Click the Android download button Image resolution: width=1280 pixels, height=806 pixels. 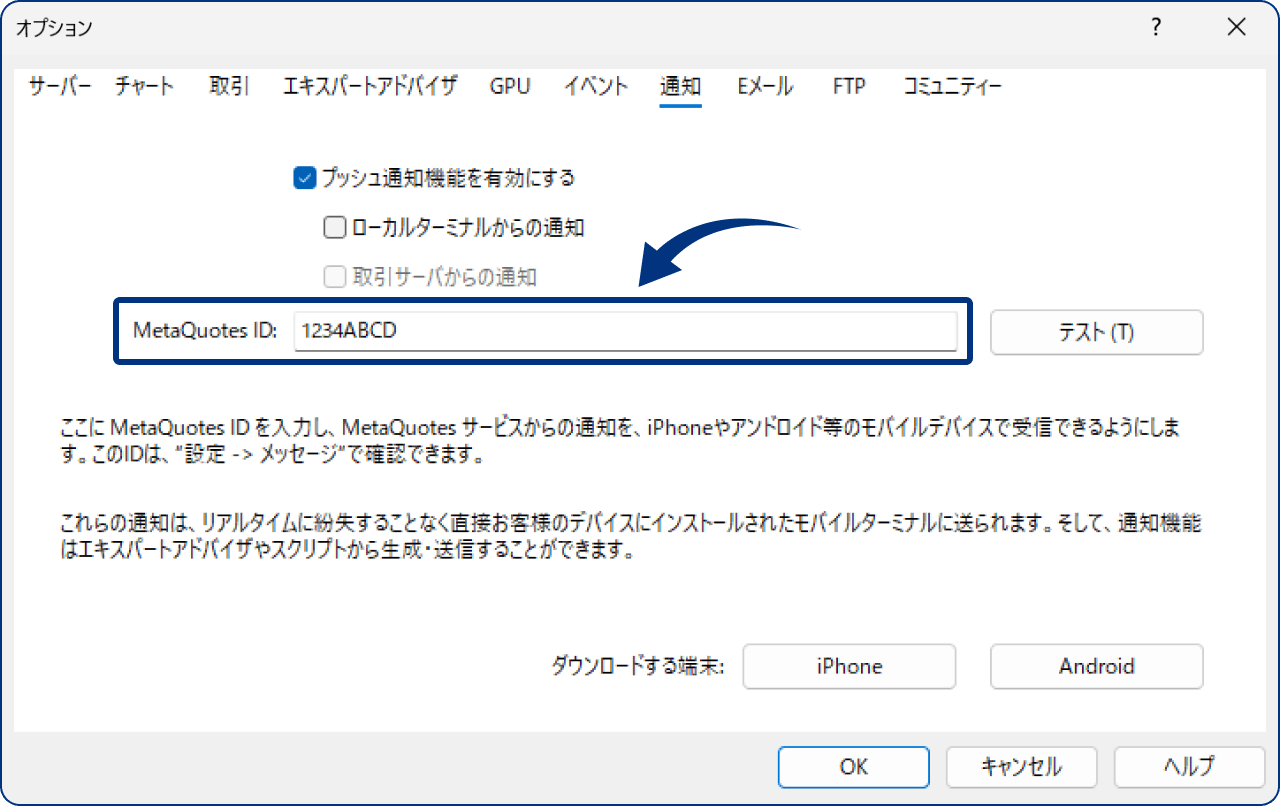pyautogui.click(x=1096, y=666)
